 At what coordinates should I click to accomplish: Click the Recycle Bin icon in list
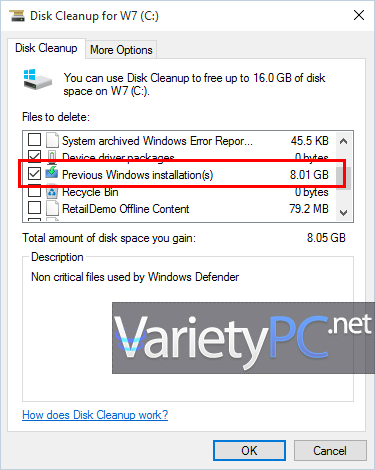[52, 192]
